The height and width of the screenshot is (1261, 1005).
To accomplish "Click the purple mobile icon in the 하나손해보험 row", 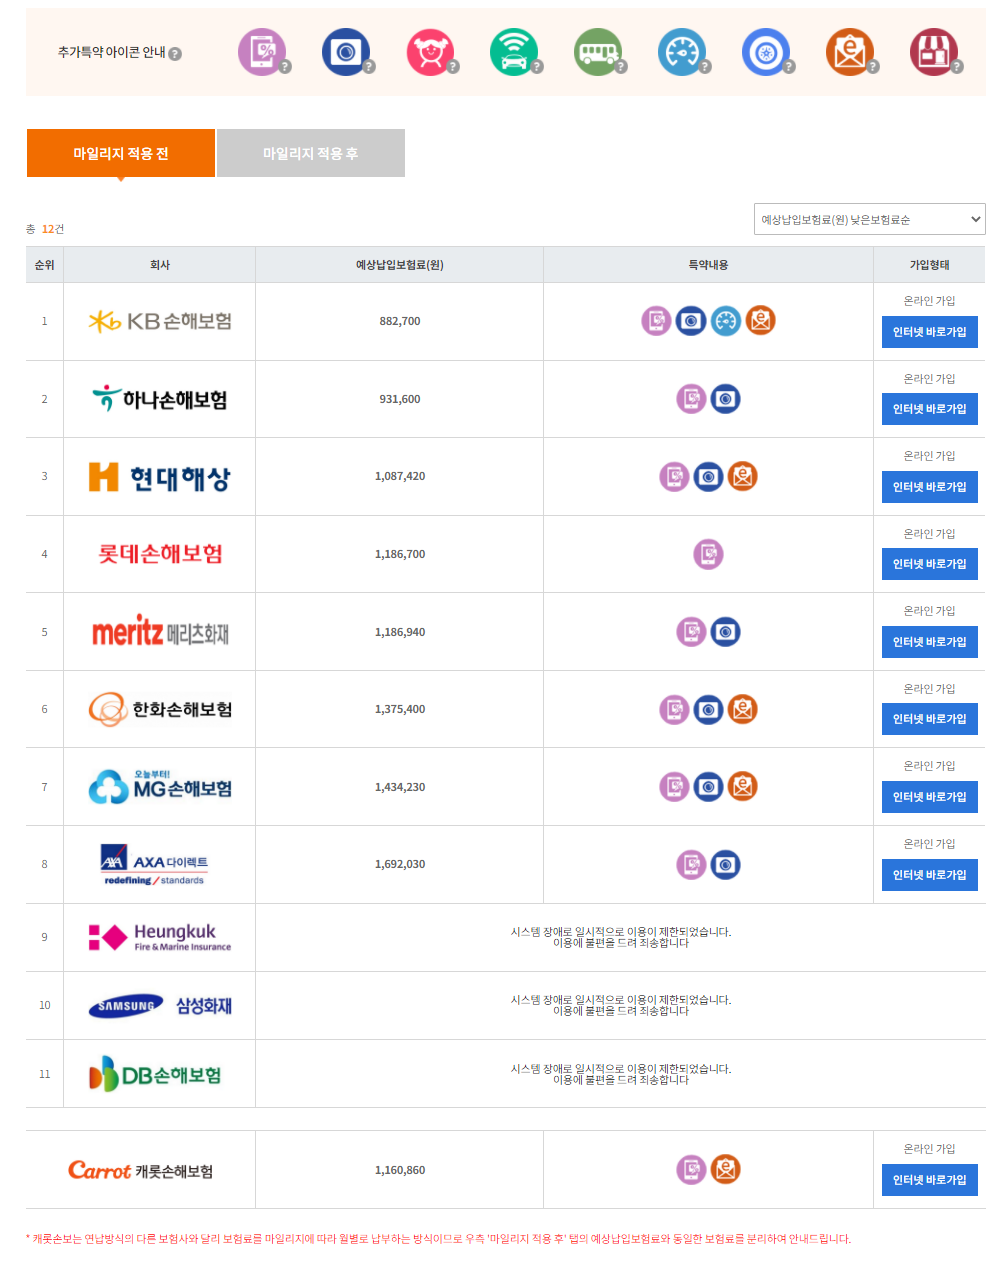I will [691, 399].
